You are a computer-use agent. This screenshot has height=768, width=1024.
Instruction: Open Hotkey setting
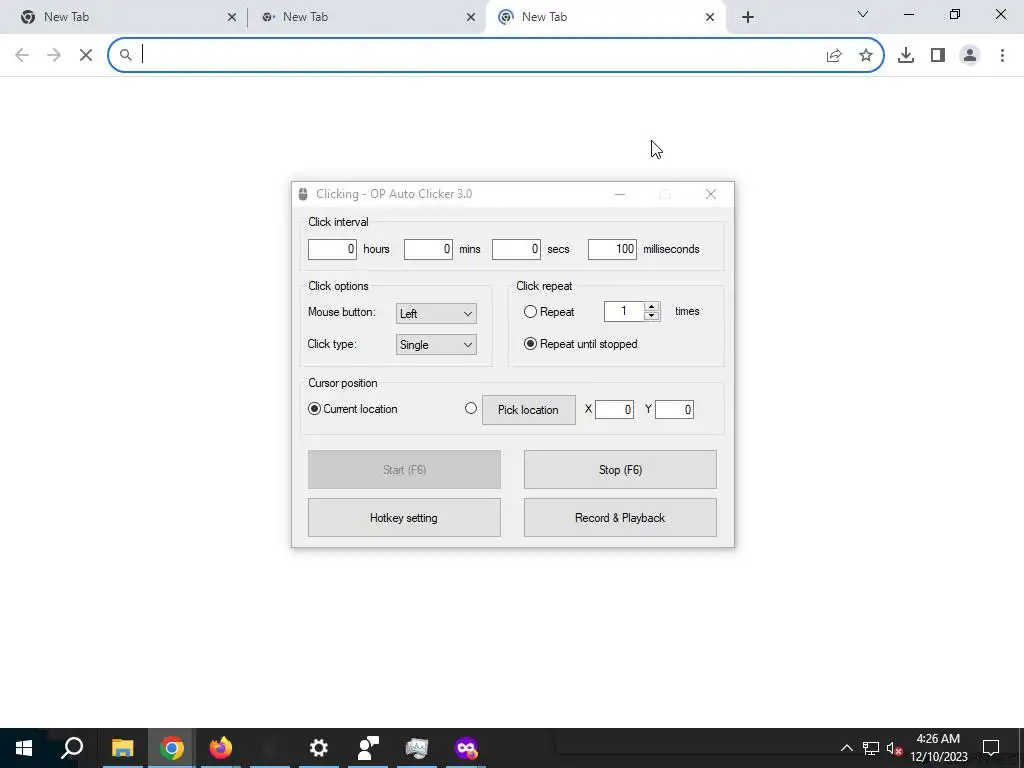[404, 518]
